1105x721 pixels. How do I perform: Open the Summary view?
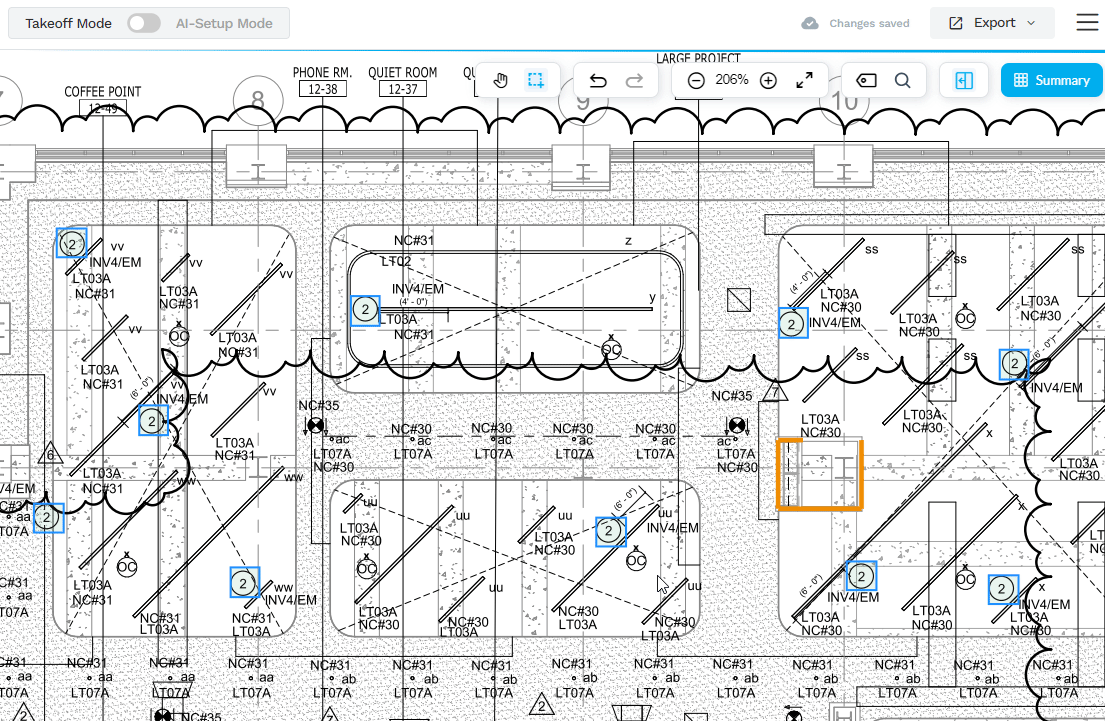1051,81
